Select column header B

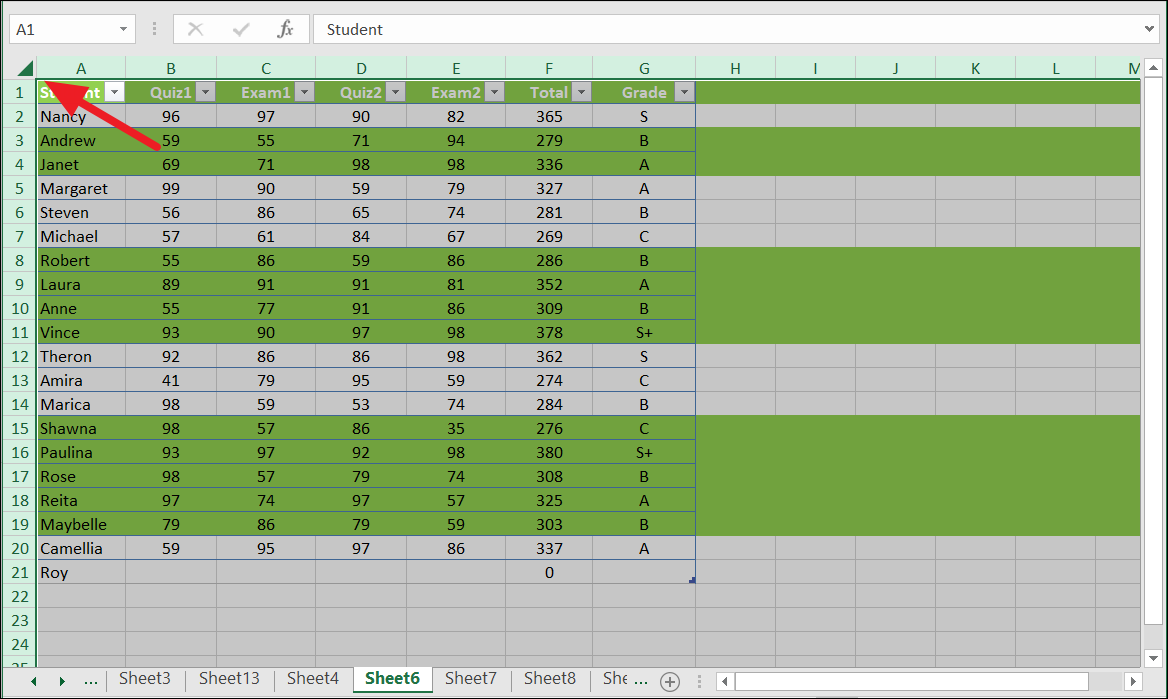pos(170,68)
